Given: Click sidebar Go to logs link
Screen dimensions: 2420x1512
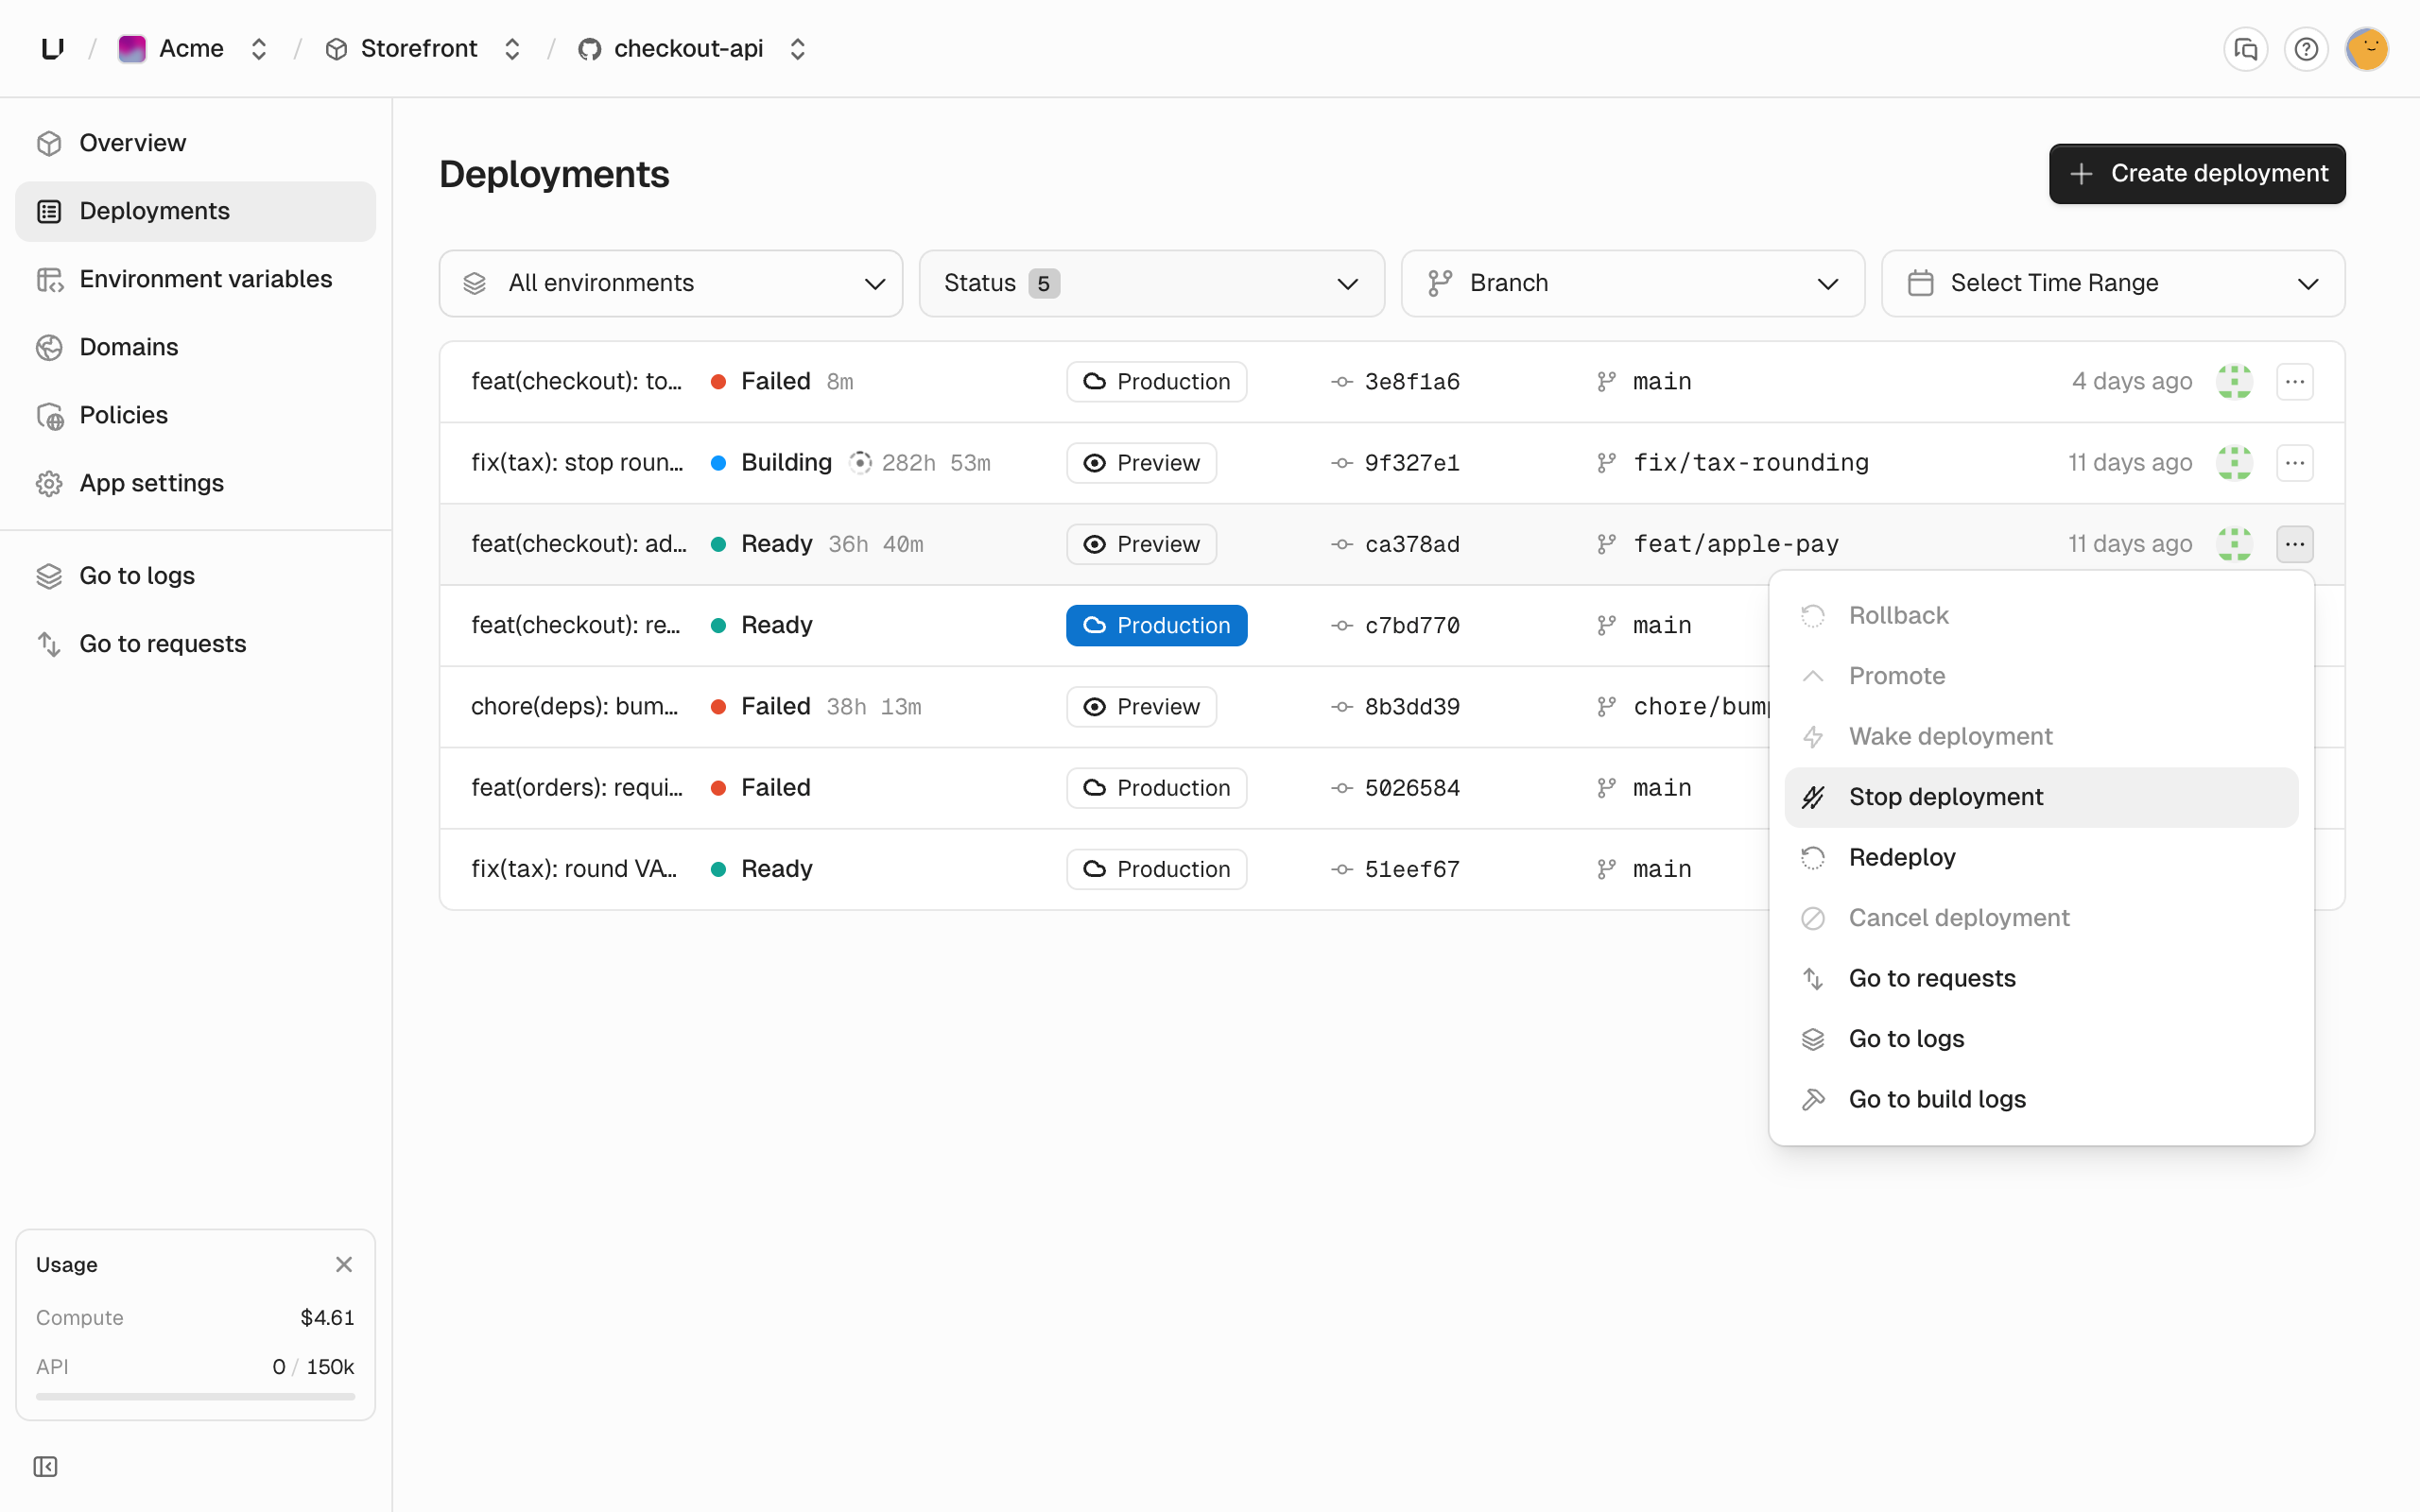Looking at the screenshot, I should pos(195,576).
